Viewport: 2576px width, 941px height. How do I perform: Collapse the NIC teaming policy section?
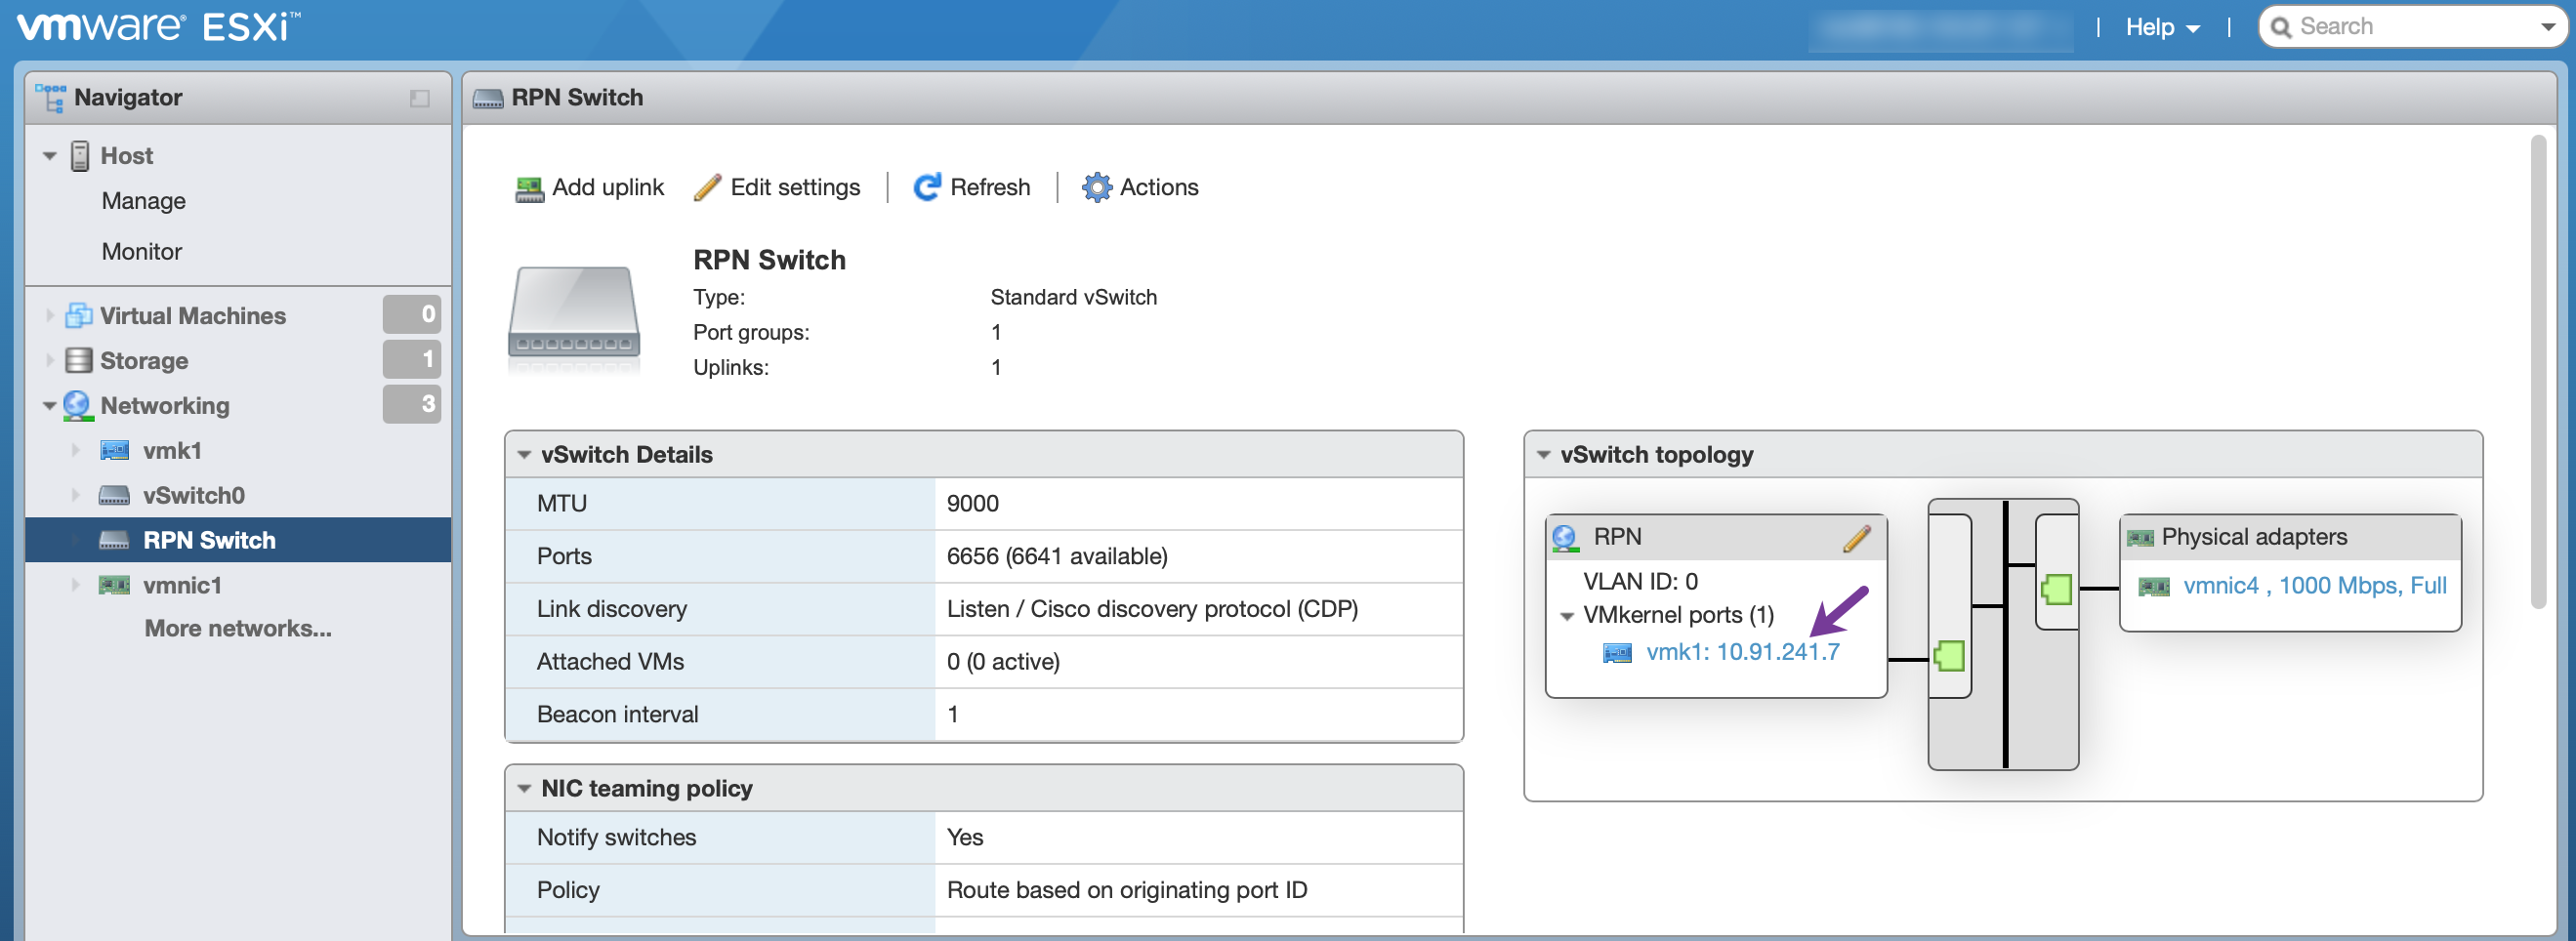[x=524, y=789]
